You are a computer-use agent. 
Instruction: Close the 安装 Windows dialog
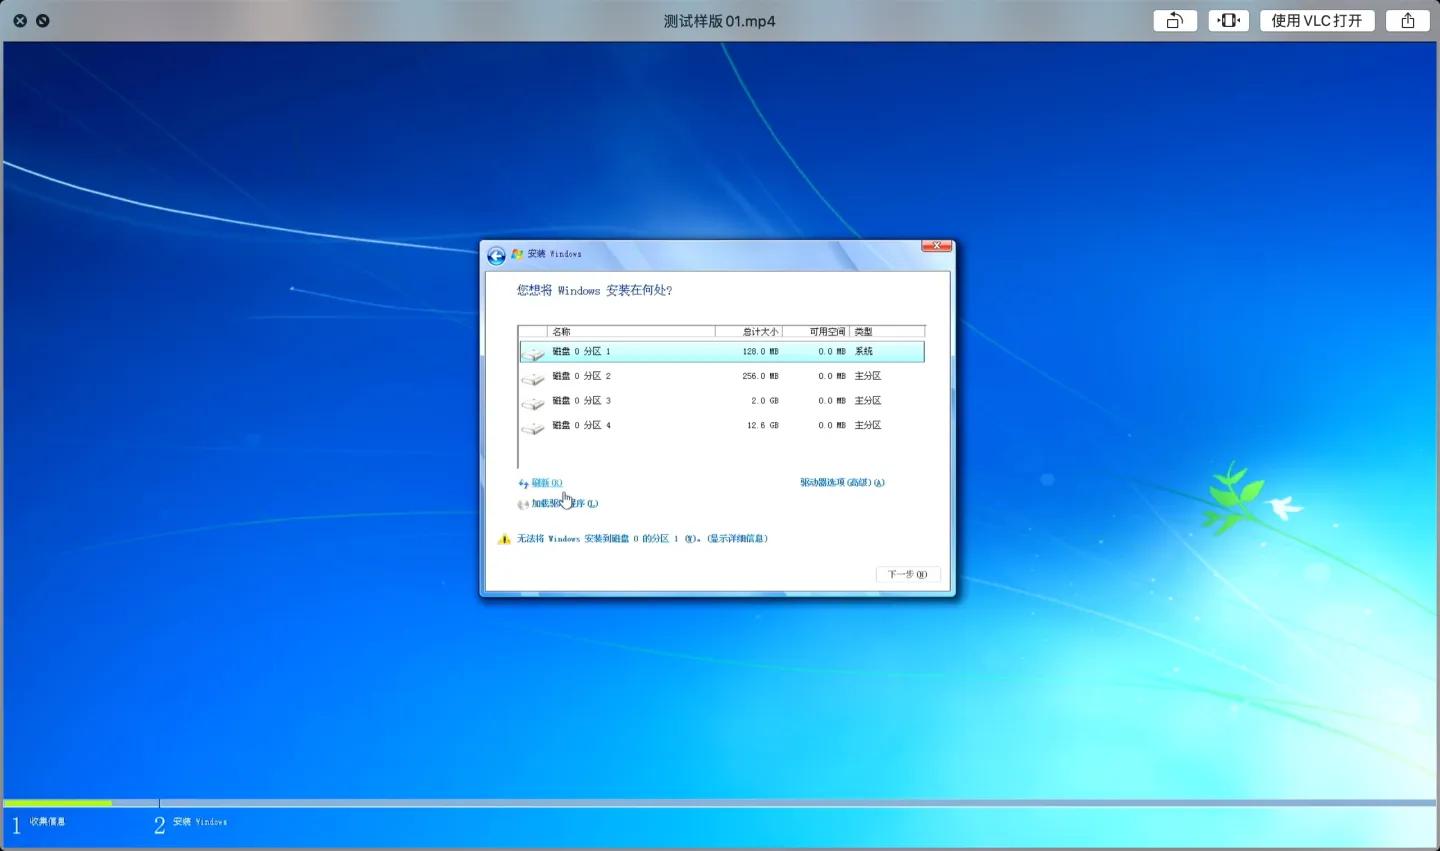pyautogui.click(x=936, y=246)
